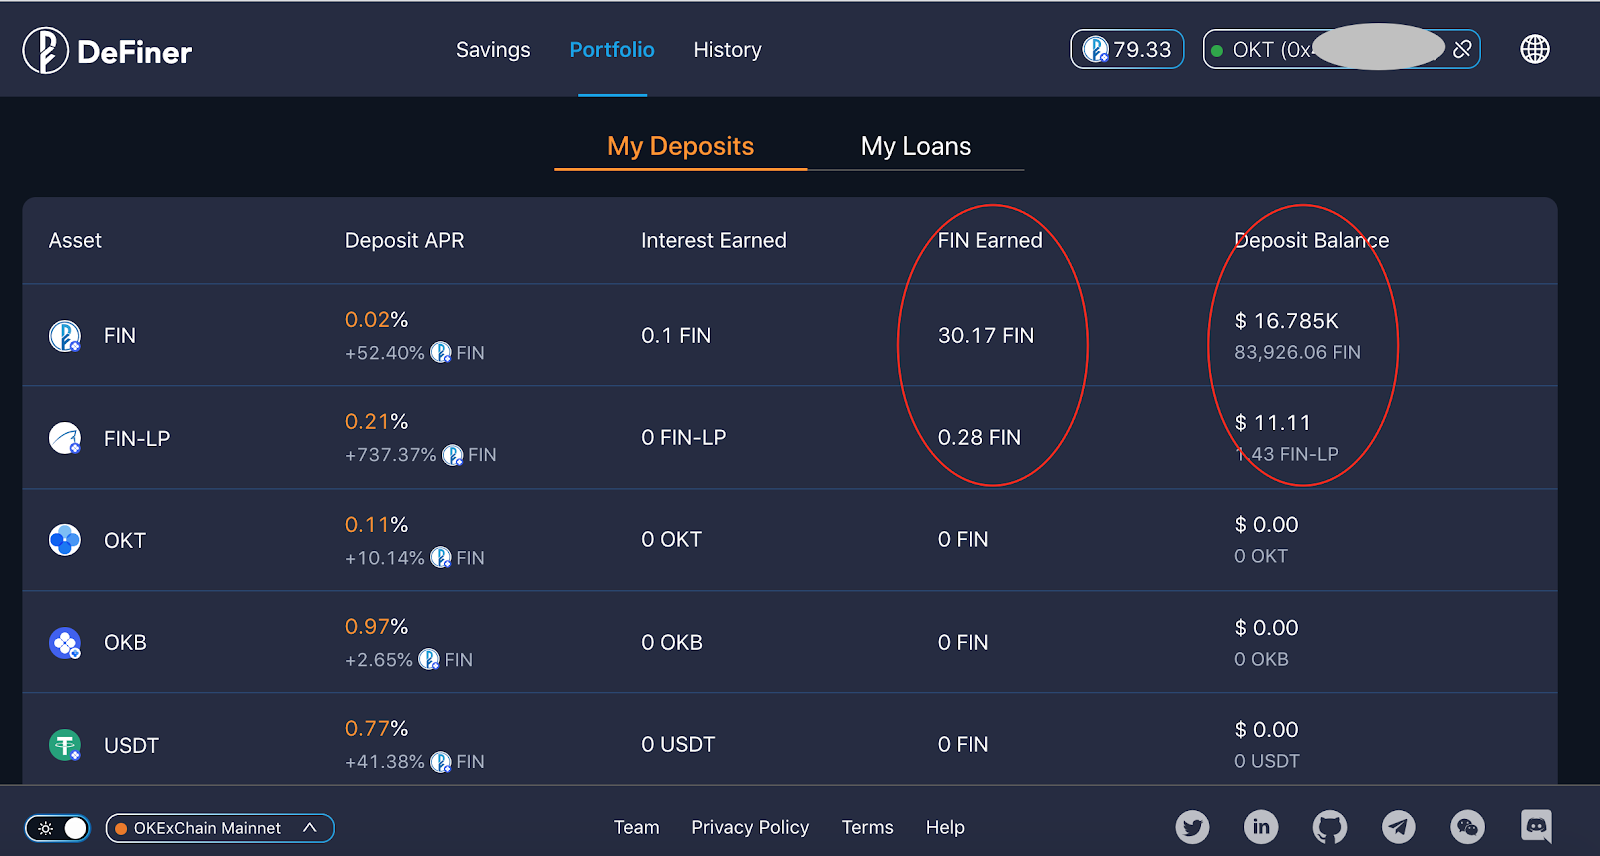Click the 79.33 FIN balance badge
Screen dimensions: 1600x856
click(1127, 49)
